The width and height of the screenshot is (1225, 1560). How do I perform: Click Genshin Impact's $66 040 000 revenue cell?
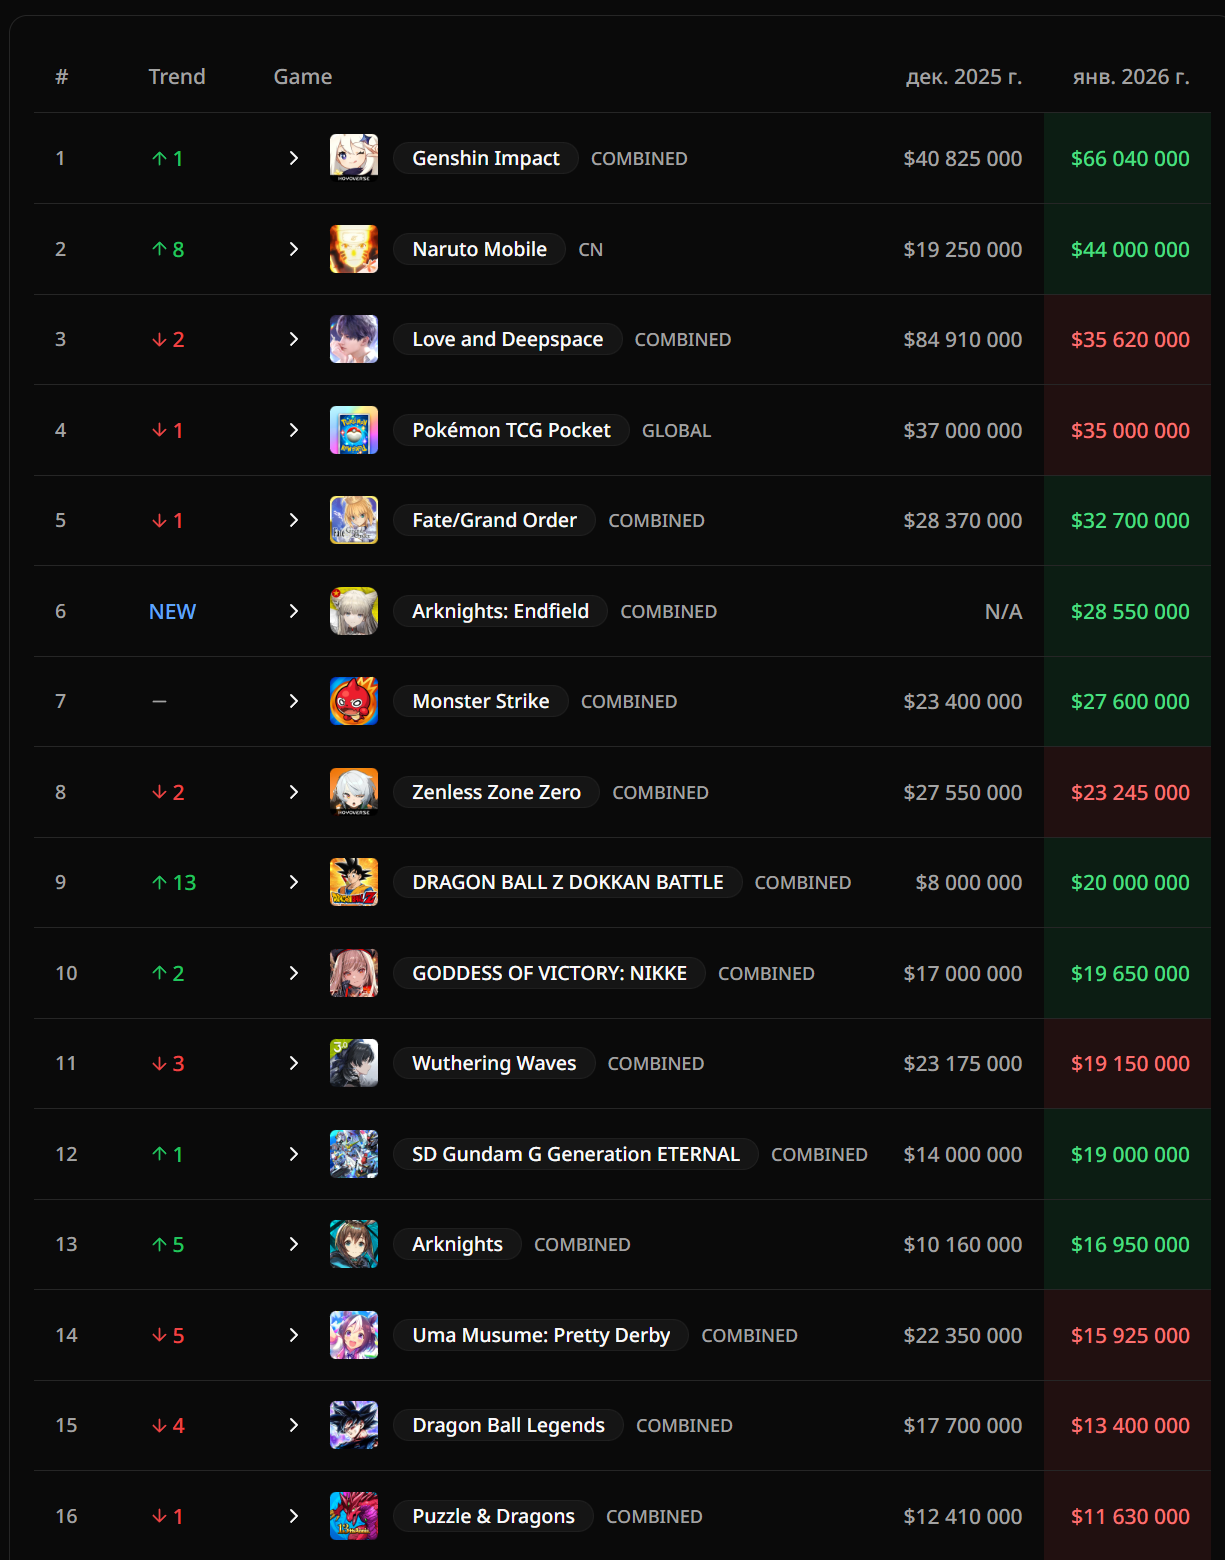pos(1129,158)
